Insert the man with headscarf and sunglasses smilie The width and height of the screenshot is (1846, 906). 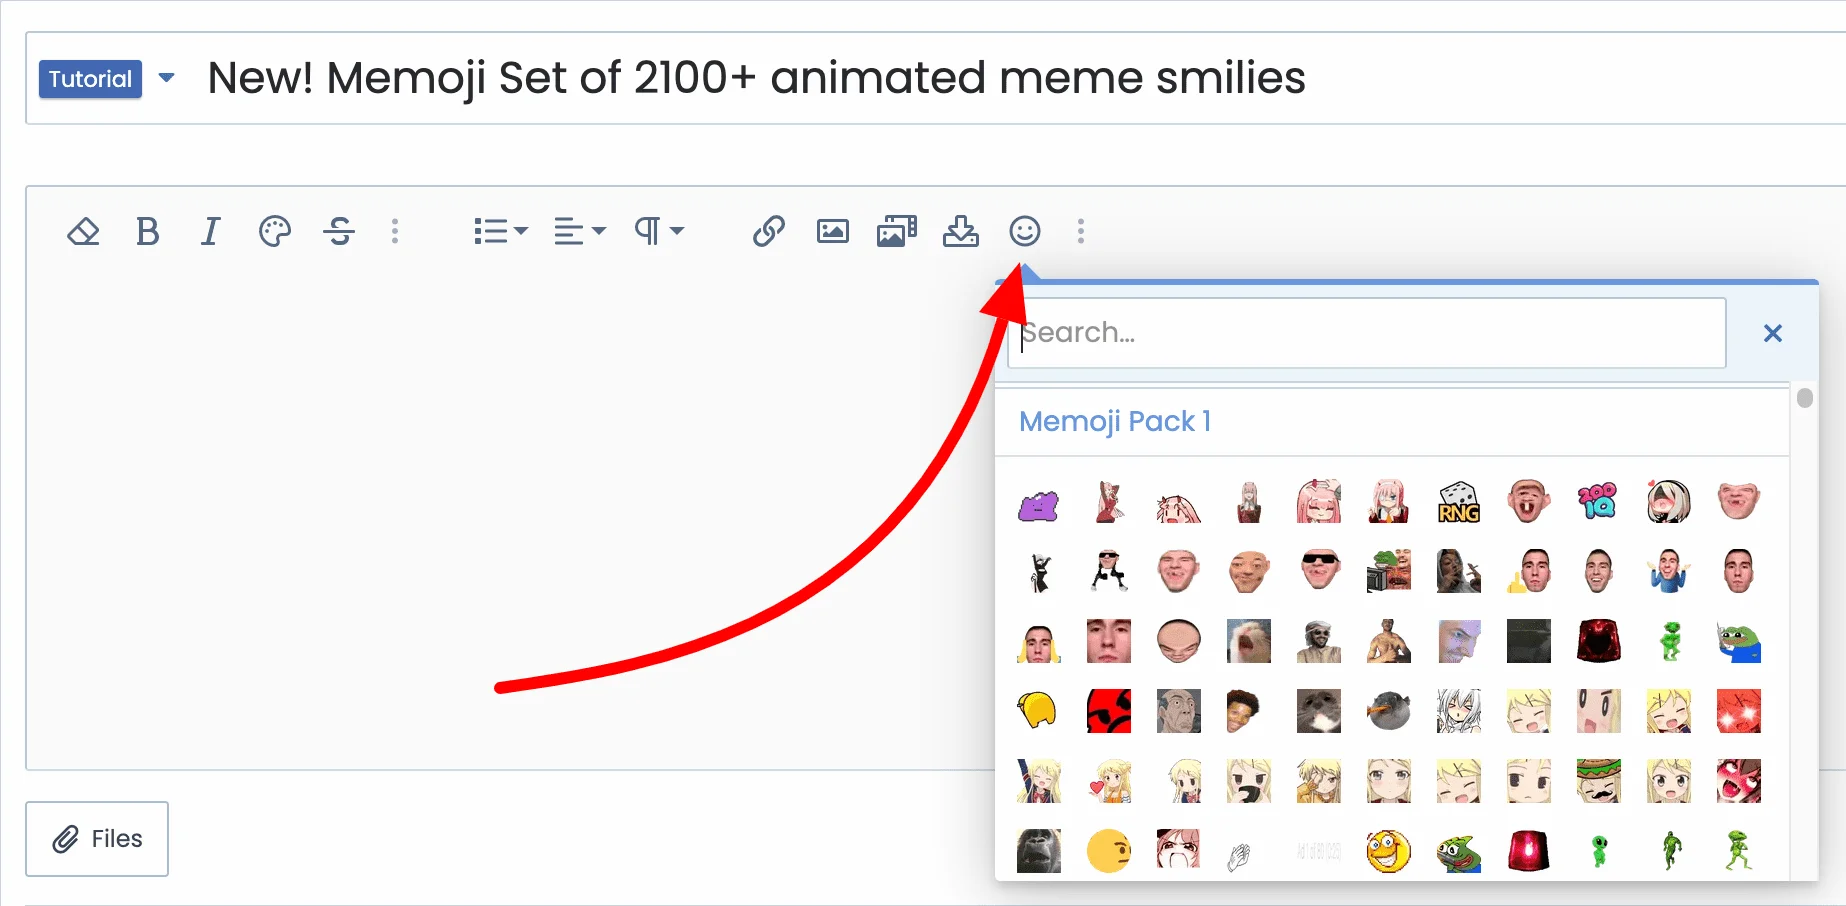[1319, 641]
